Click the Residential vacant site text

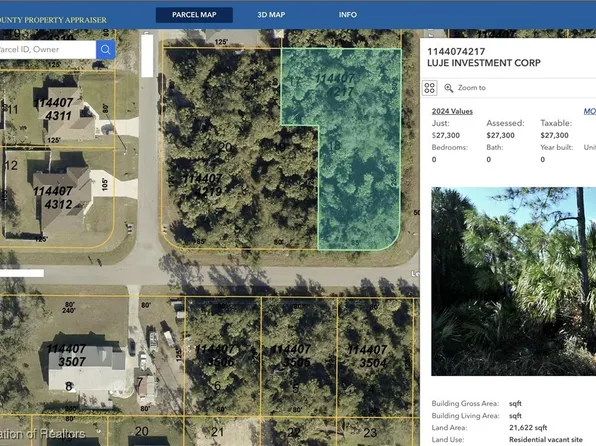pyautogui.click(x=546, y=440)
